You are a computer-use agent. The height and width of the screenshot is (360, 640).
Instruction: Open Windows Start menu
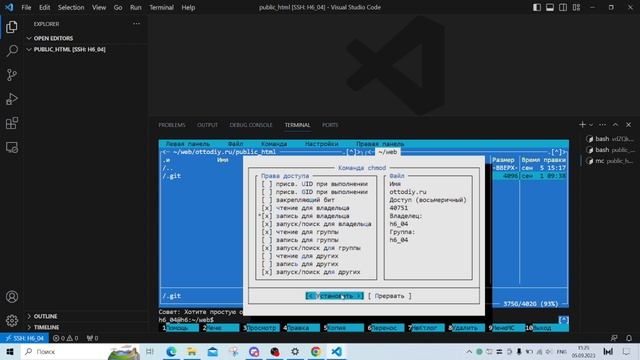coord(10,351)
